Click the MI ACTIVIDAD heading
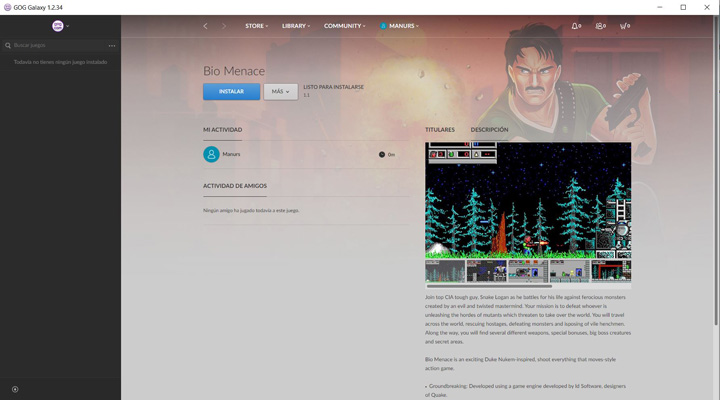 click(222, 130)
